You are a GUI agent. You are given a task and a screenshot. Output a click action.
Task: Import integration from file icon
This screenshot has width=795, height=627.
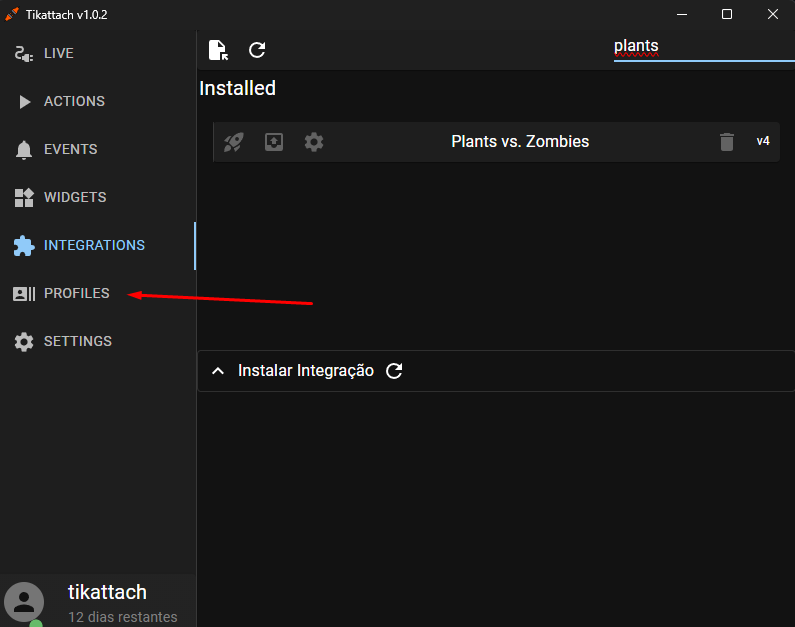(x=219, y=50)
